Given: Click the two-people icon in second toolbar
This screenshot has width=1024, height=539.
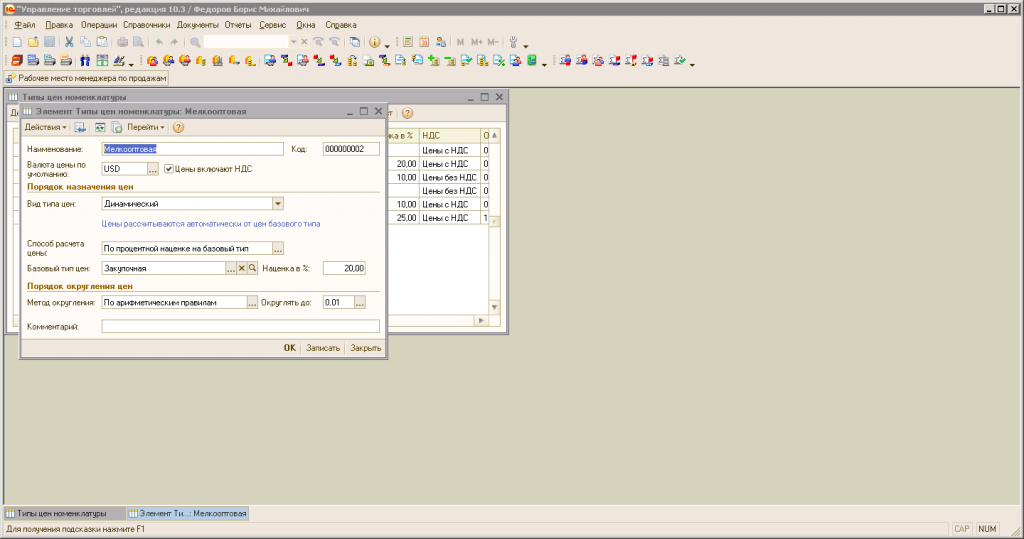Looking at the screenshot, I should tap(86, 61).
